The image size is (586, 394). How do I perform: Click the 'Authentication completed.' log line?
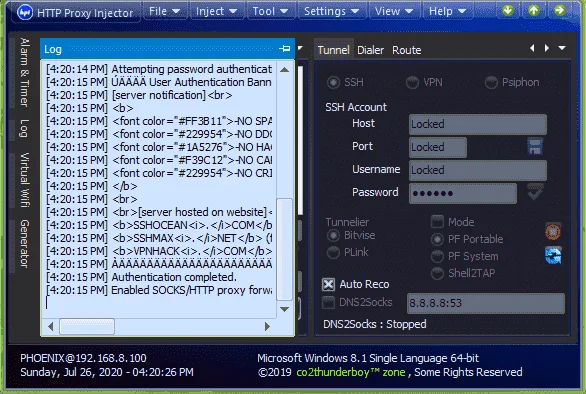coord(142,277)
